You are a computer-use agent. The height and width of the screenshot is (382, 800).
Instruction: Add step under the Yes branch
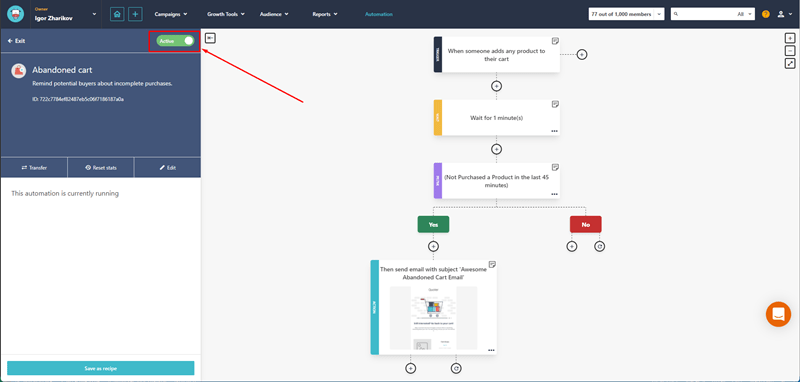(433, 246)
